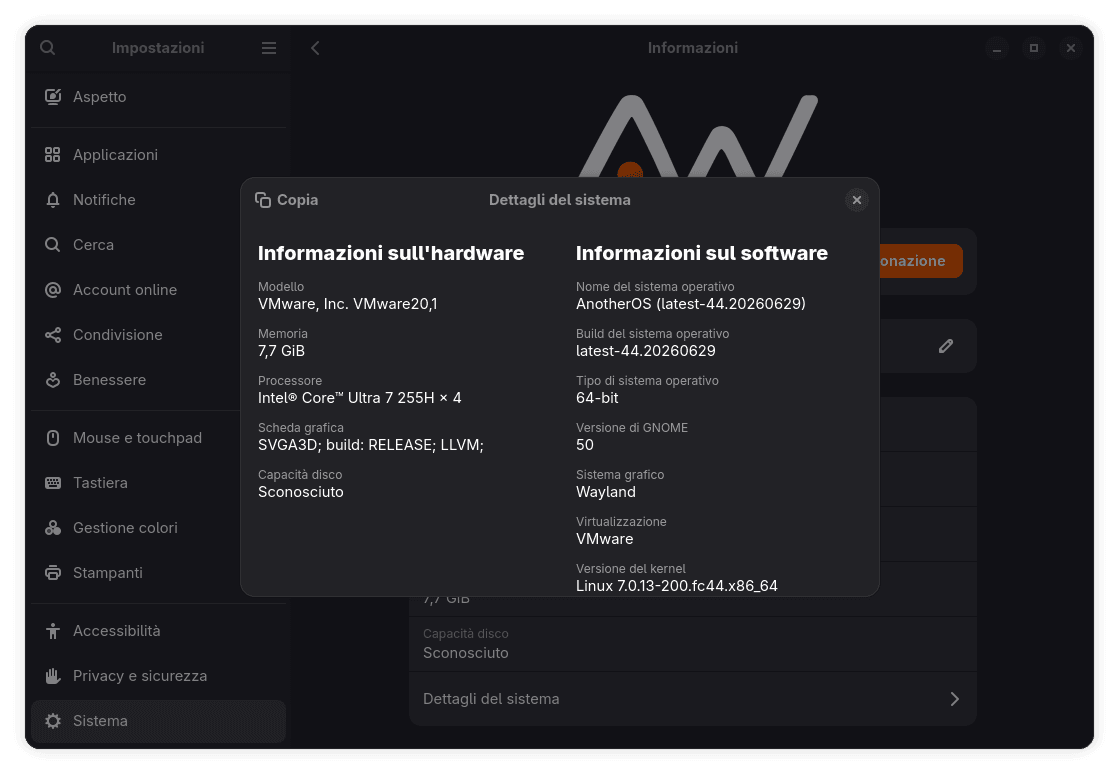Go back with the header arrow
Screen dimensions: 1119x774
coord(315,48)
